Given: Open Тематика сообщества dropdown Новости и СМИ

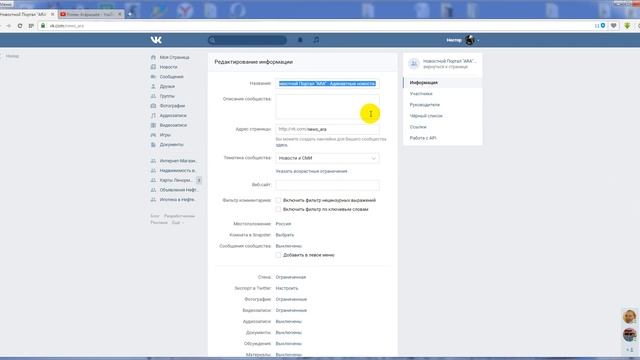Looking at the screenshot, I should tap(327, 158).
